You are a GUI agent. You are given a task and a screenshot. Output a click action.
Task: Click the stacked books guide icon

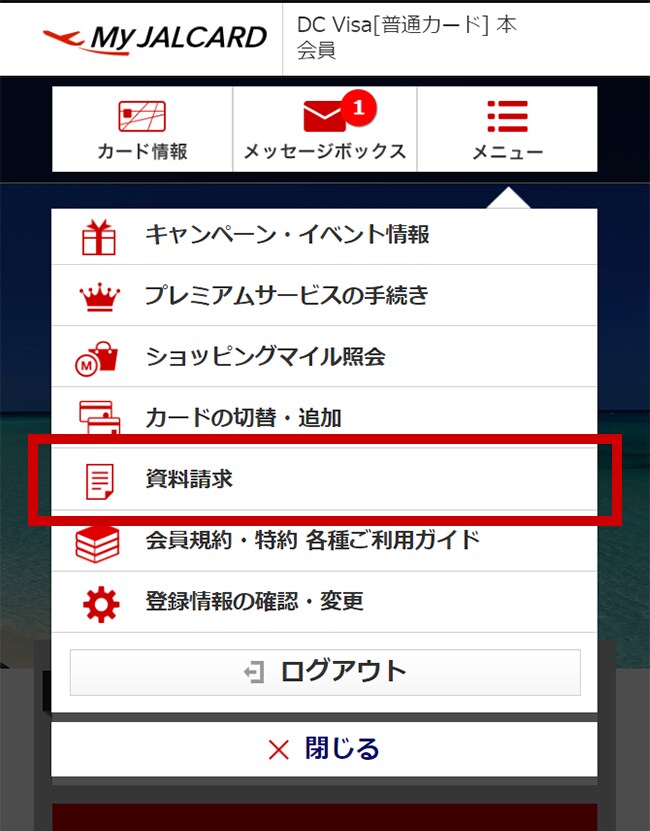[x=97, y=544]
